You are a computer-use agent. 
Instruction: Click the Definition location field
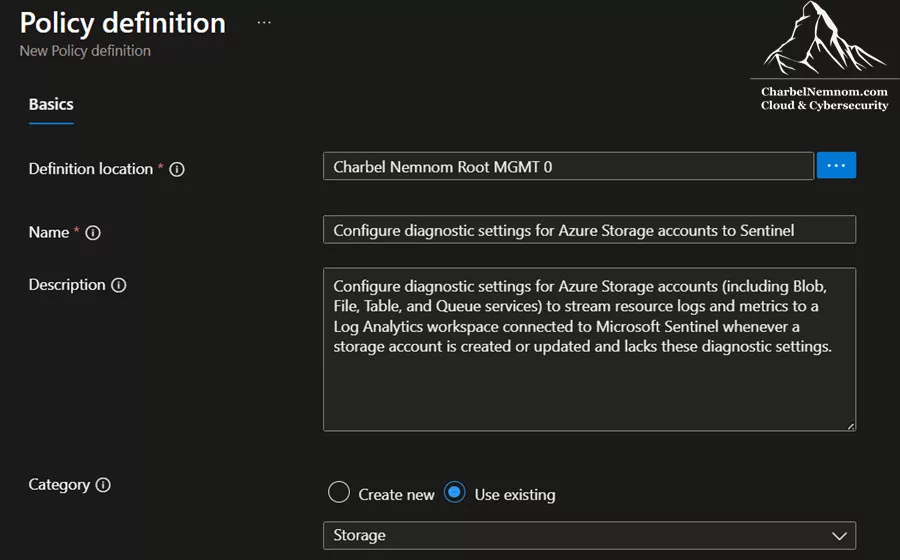coord(568,166)
